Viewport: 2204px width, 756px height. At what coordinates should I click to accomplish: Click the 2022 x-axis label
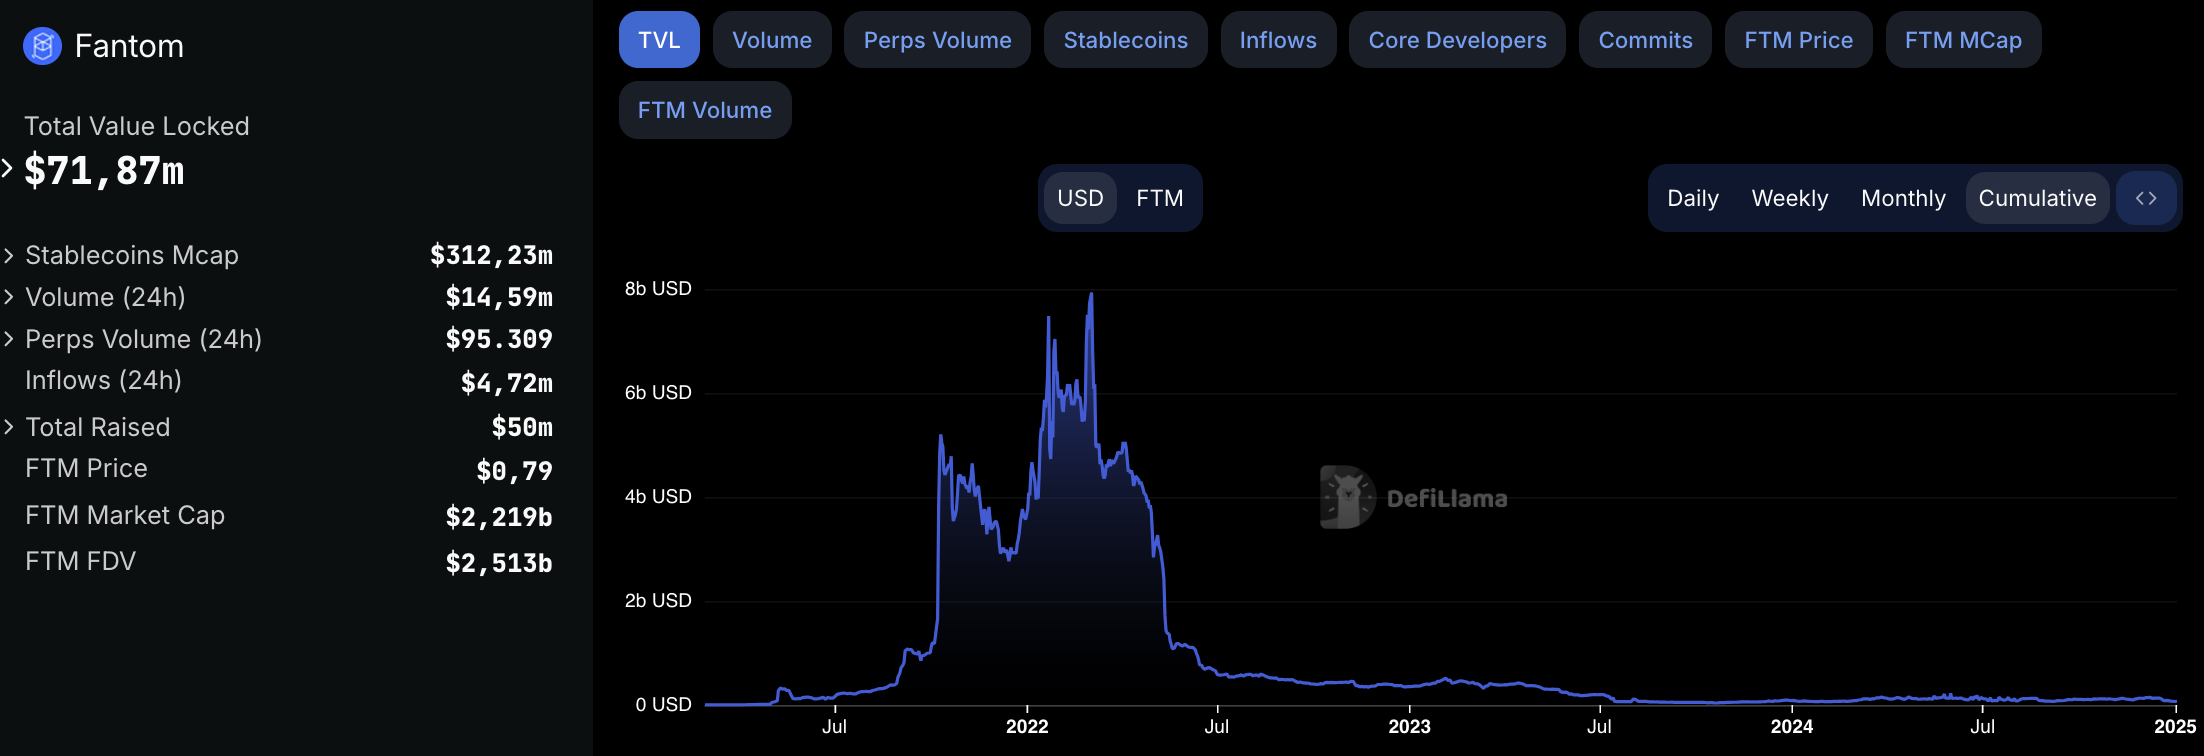click(1027, 727)
